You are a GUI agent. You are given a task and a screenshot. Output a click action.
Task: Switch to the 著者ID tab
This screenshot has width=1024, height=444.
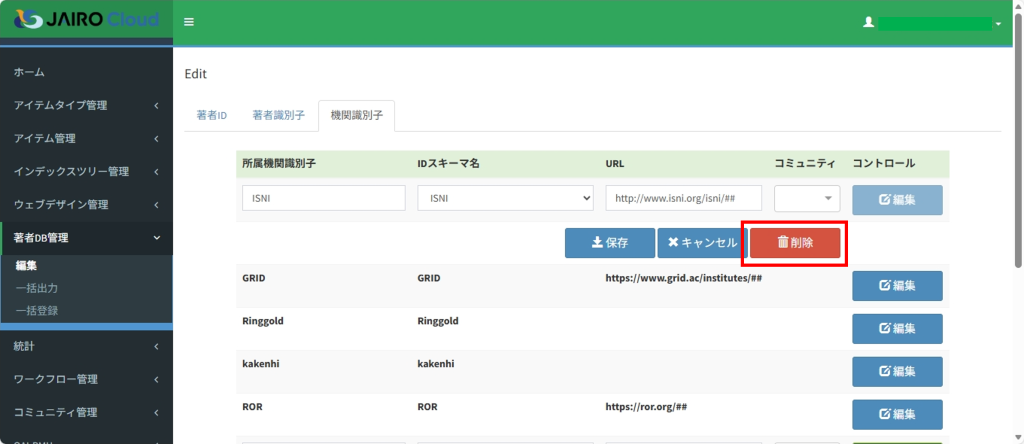211,115
